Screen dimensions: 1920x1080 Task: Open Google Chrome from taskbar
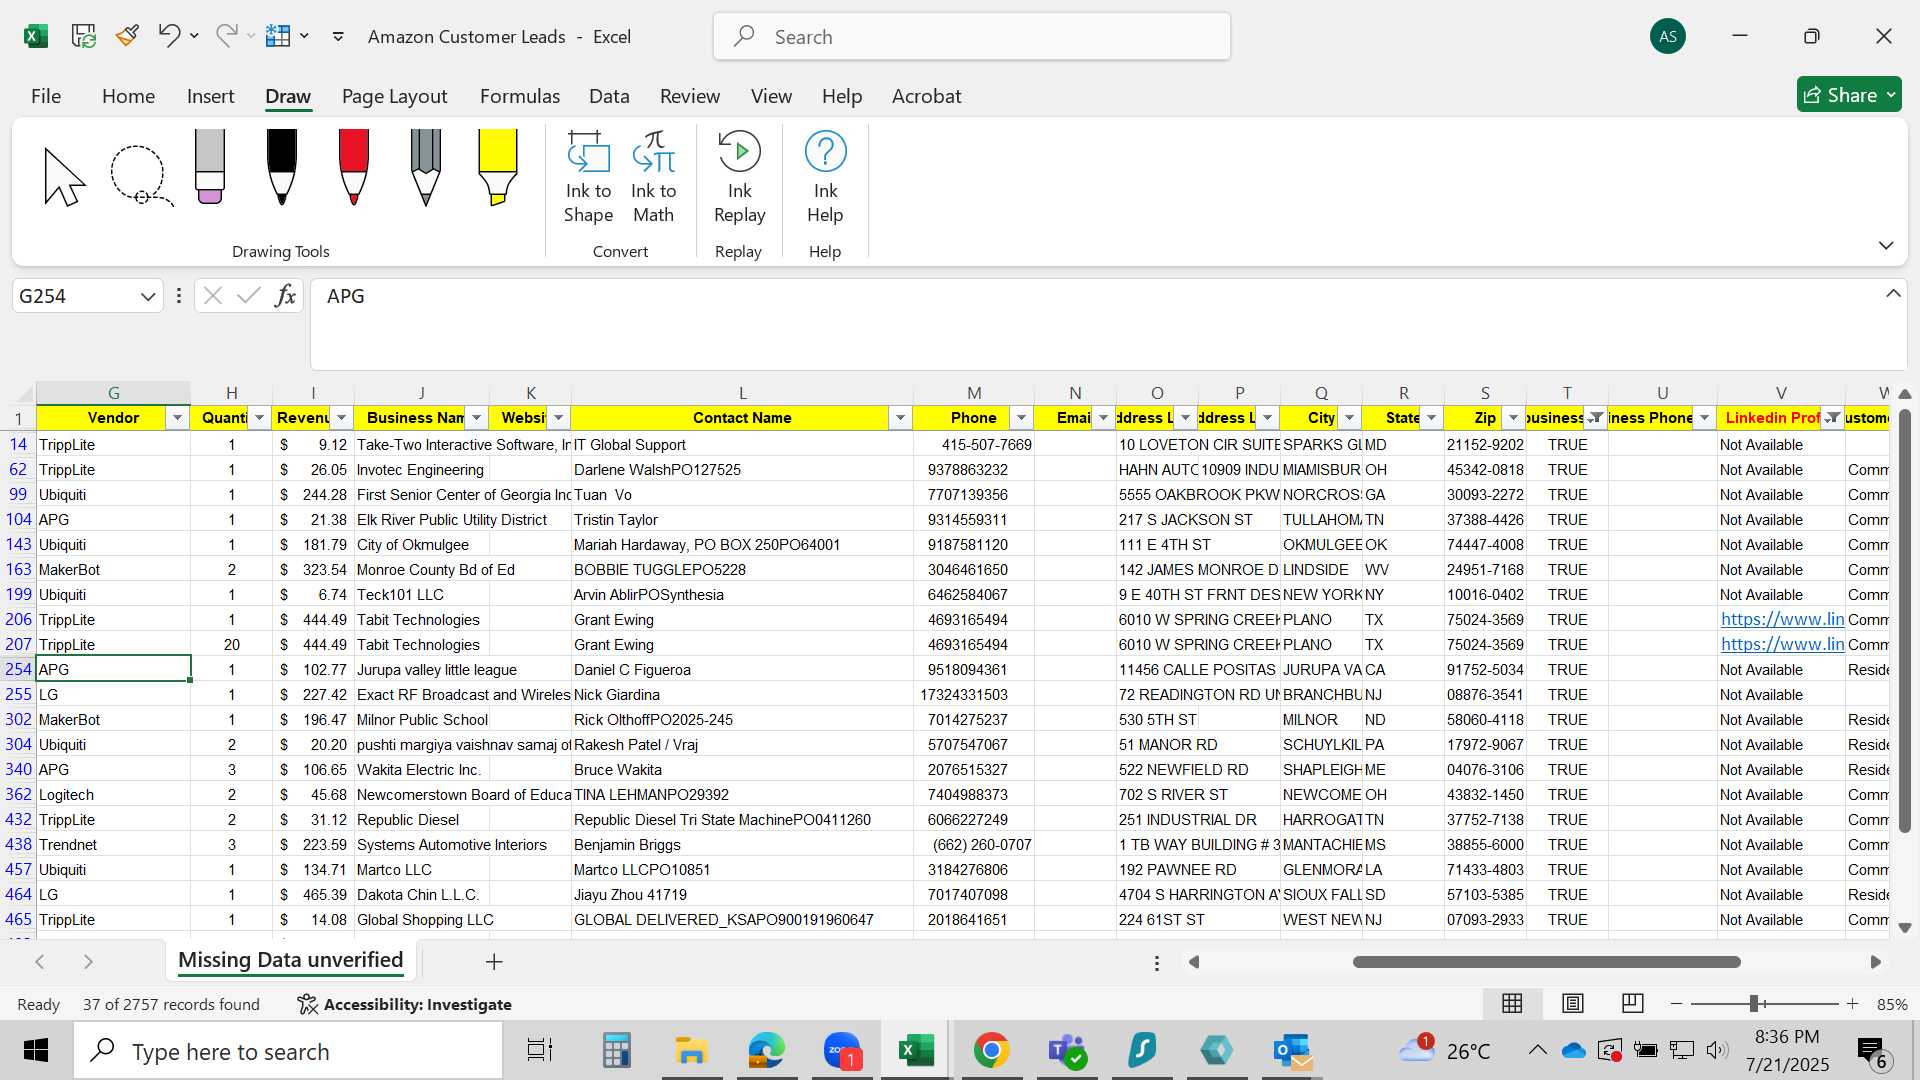pyautogui.click(x=991, y=1050)
